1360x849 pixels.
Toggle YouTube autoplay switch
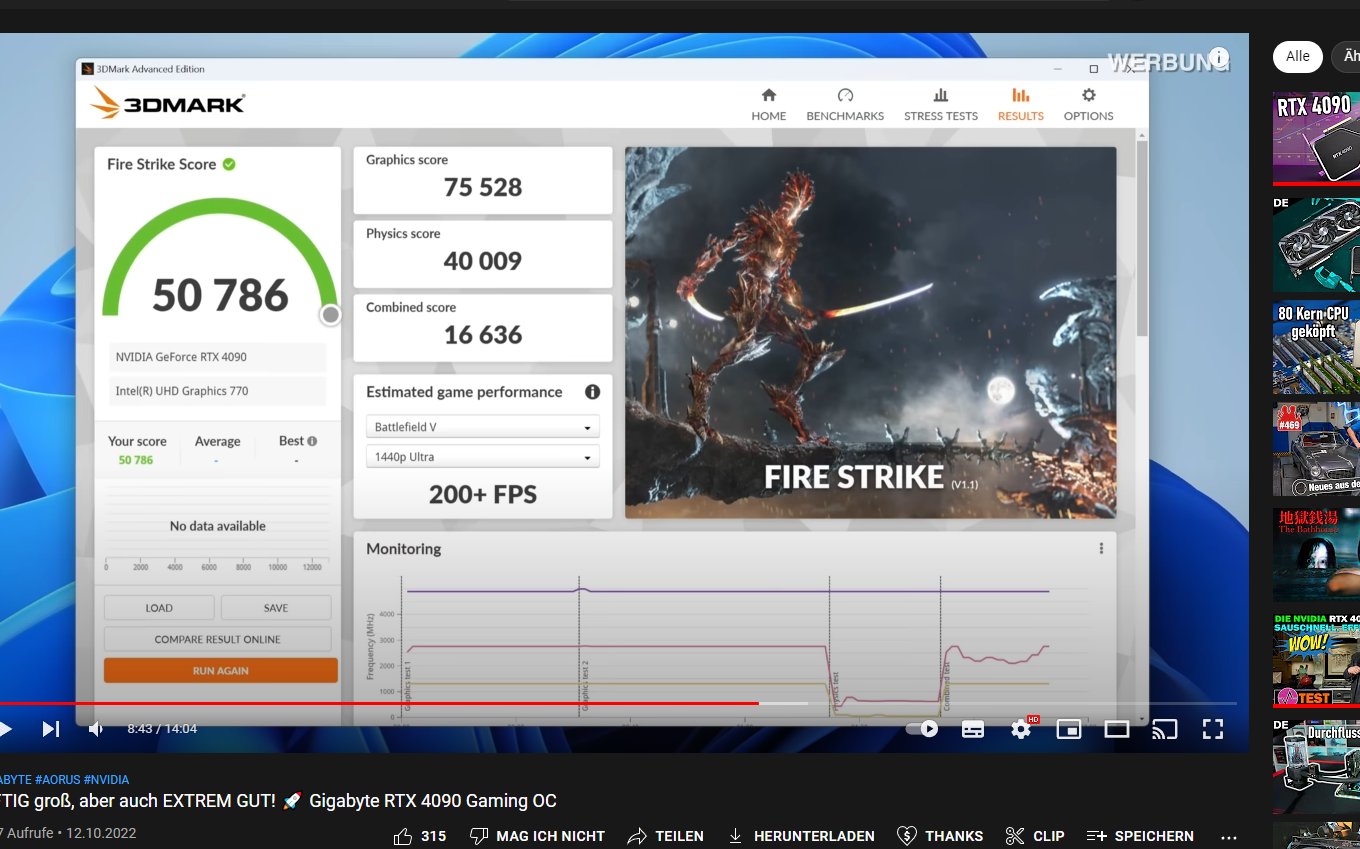(919, 729)
